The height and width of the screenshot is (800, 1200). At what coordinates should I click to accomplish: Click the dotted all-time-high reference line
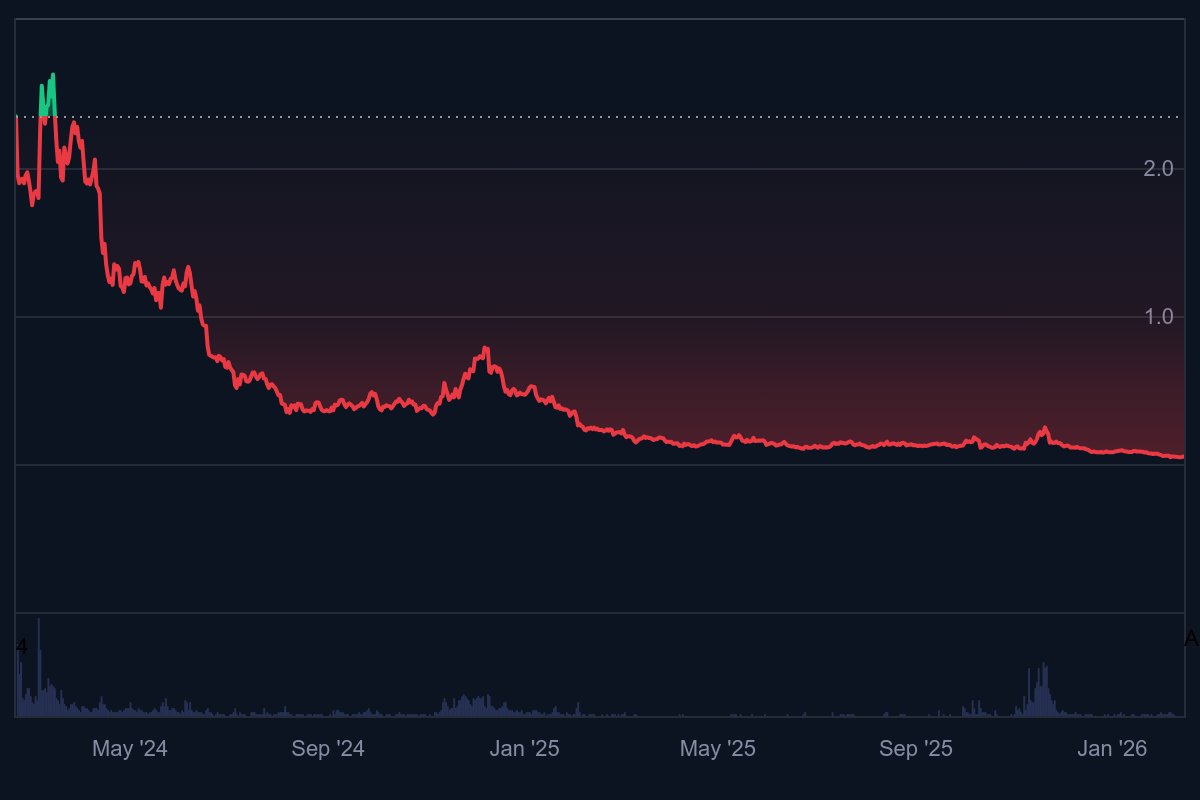(600, 117)
